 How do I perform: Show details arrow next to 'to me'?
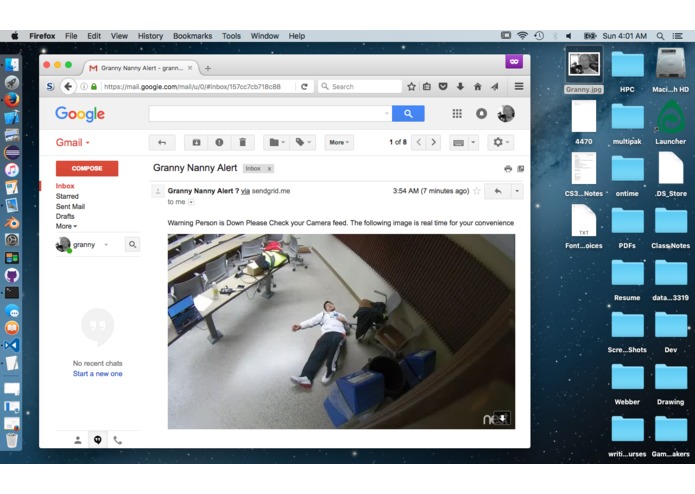point(191,202)
